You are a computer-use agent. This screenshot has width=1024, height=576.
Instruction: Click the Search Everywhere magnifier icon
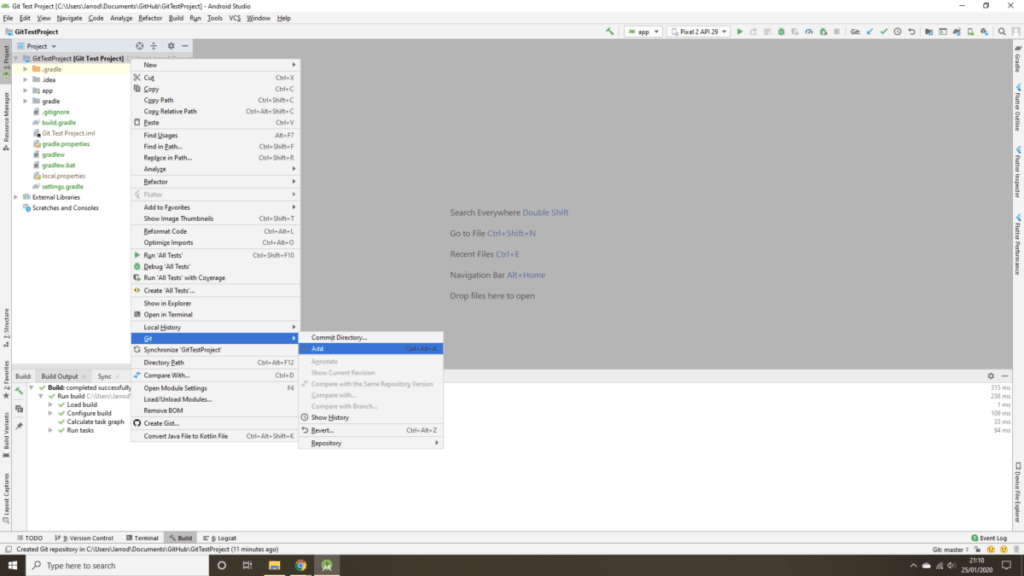click(x=1002, y=32)
